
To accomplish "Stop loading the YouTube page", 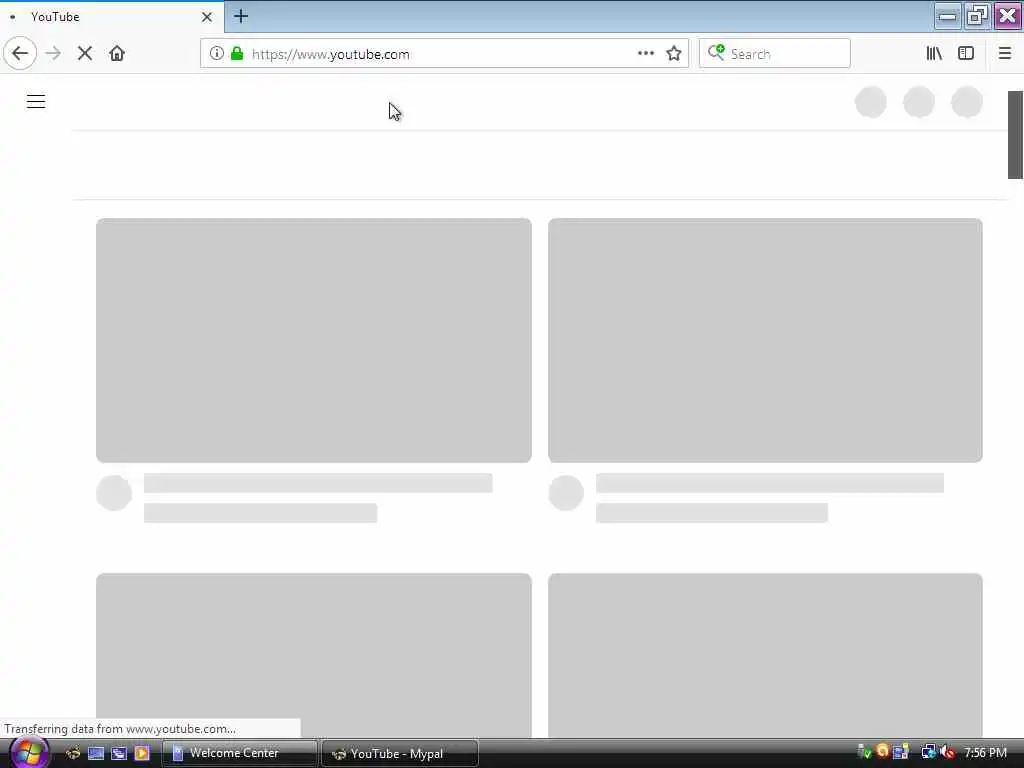I will [x=85, y=54].
